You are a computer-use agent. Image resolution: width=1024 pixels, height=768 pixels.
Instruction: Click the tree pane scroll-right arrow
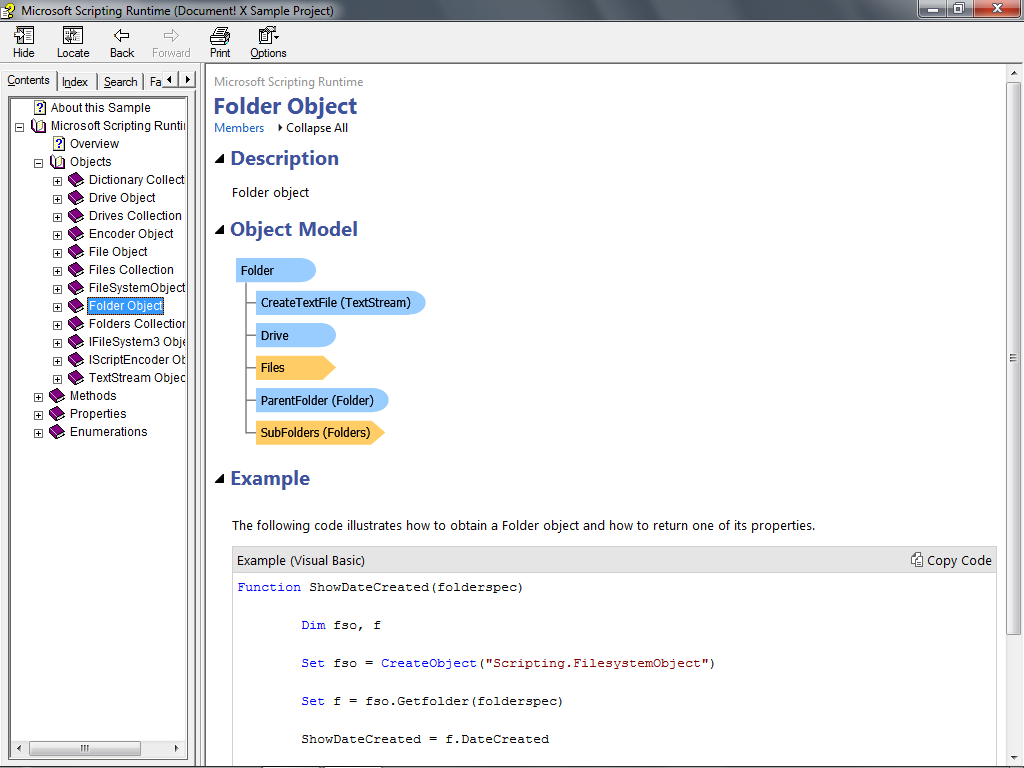pyautogui.click(x=176, y=748)
